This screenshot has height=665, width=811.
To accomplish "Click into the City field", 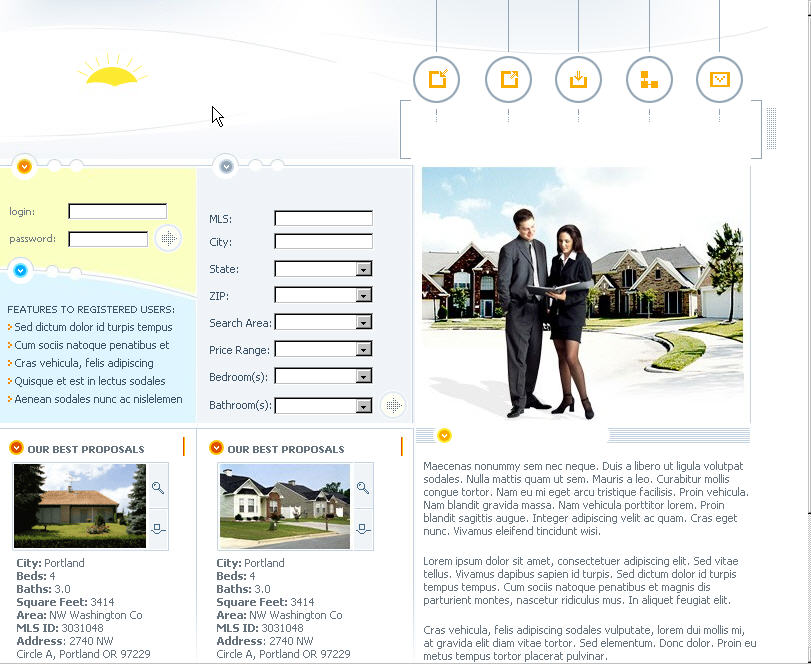I will point(323,241).
